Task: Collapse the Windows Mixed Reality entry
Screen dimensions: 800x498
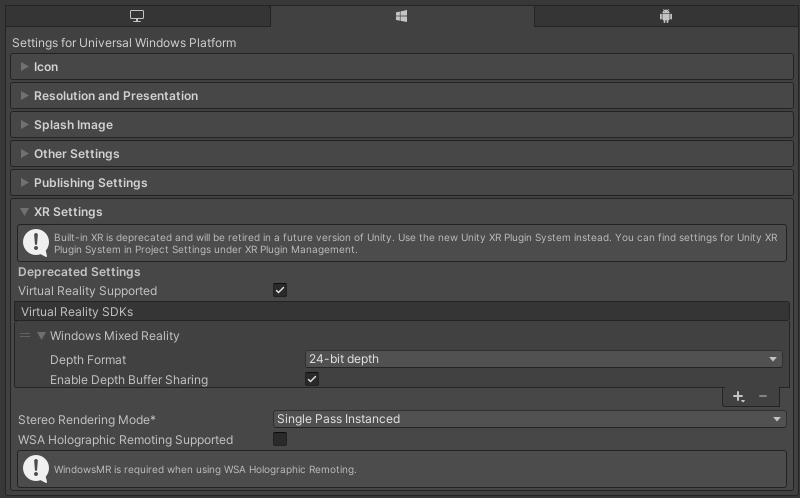Action: [x=41, y=336]
